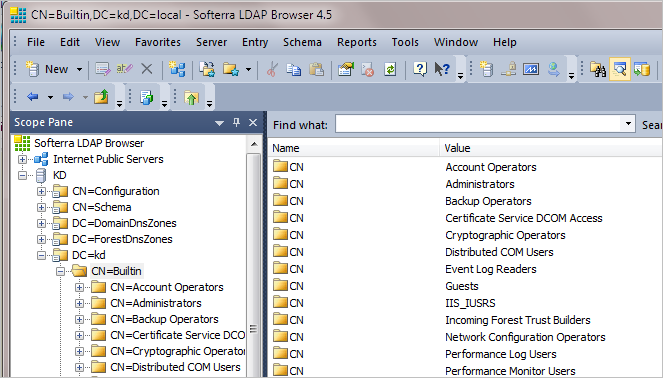Open the Favorites menu
Screen dimensions: 663x378
(x=158, y=42)
